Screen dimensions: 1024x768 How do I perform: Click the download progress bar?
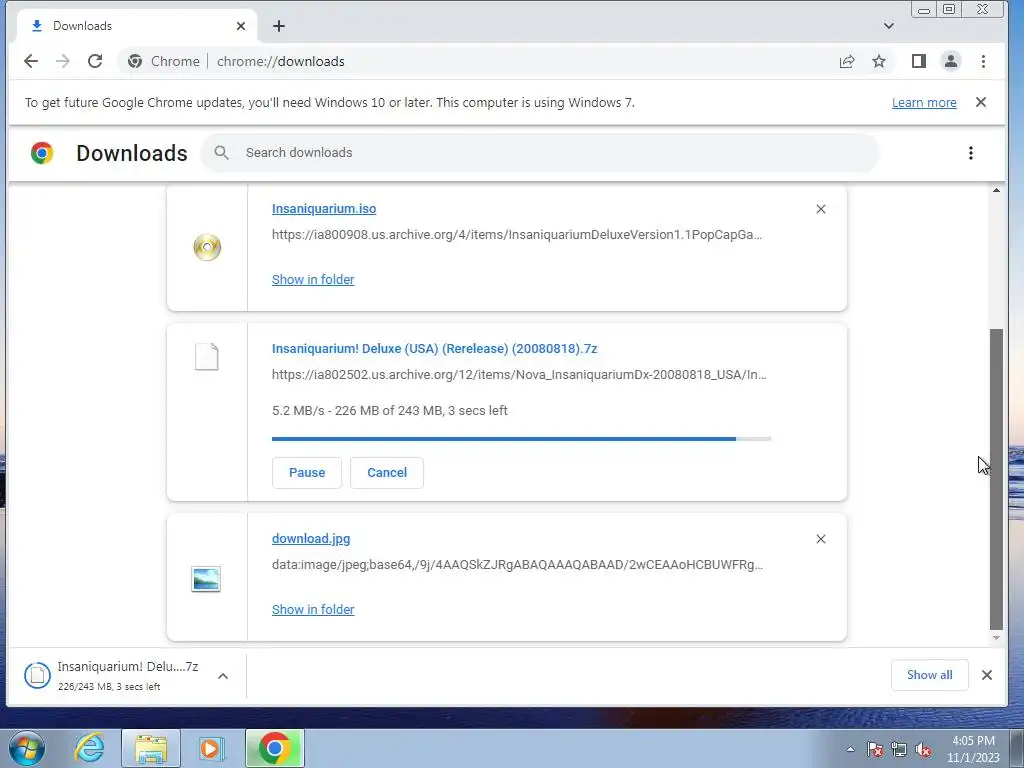[521, 439]
